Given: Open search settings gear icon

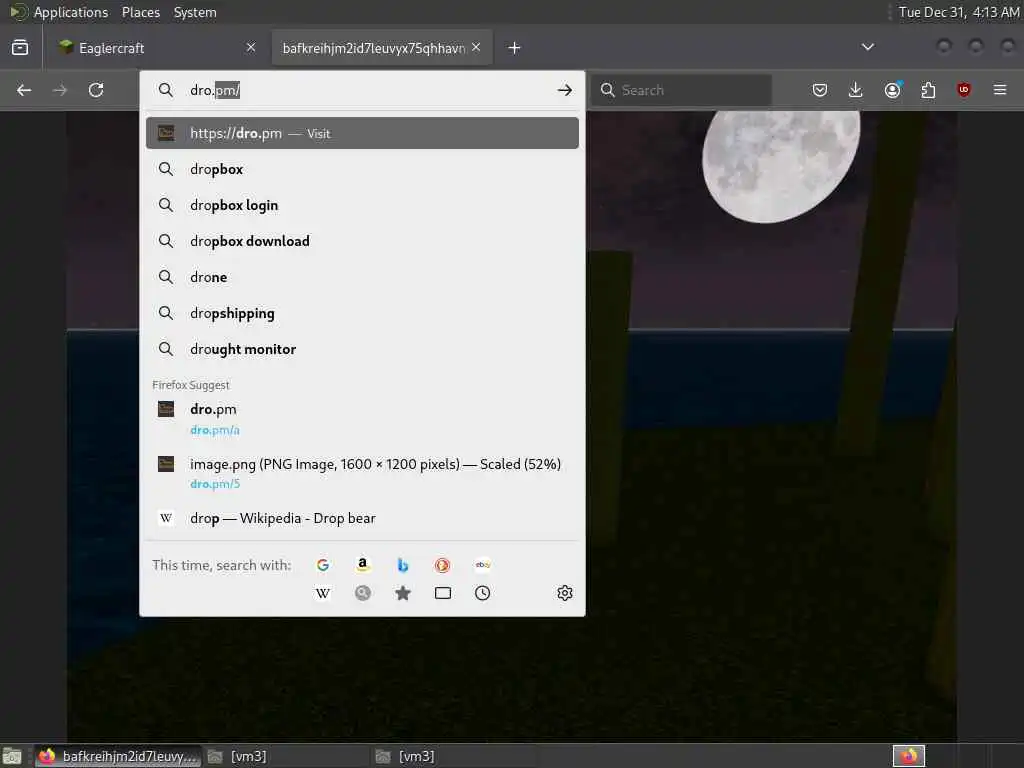Looking at the screenshot, I should coord(565,593).
